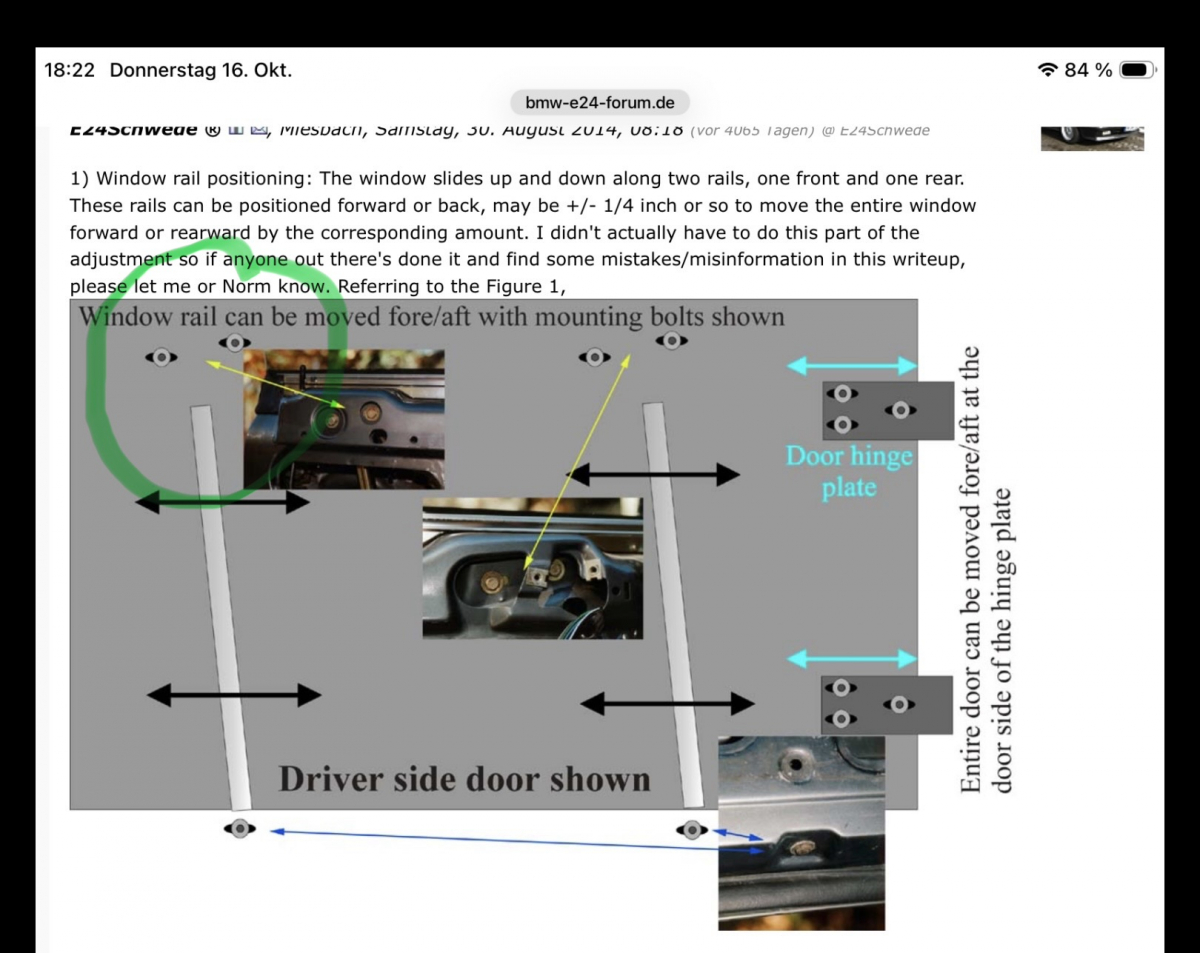Tap the battery icon in status bar
Viewport: 1200px width, 953px height.
[1137, 70]
